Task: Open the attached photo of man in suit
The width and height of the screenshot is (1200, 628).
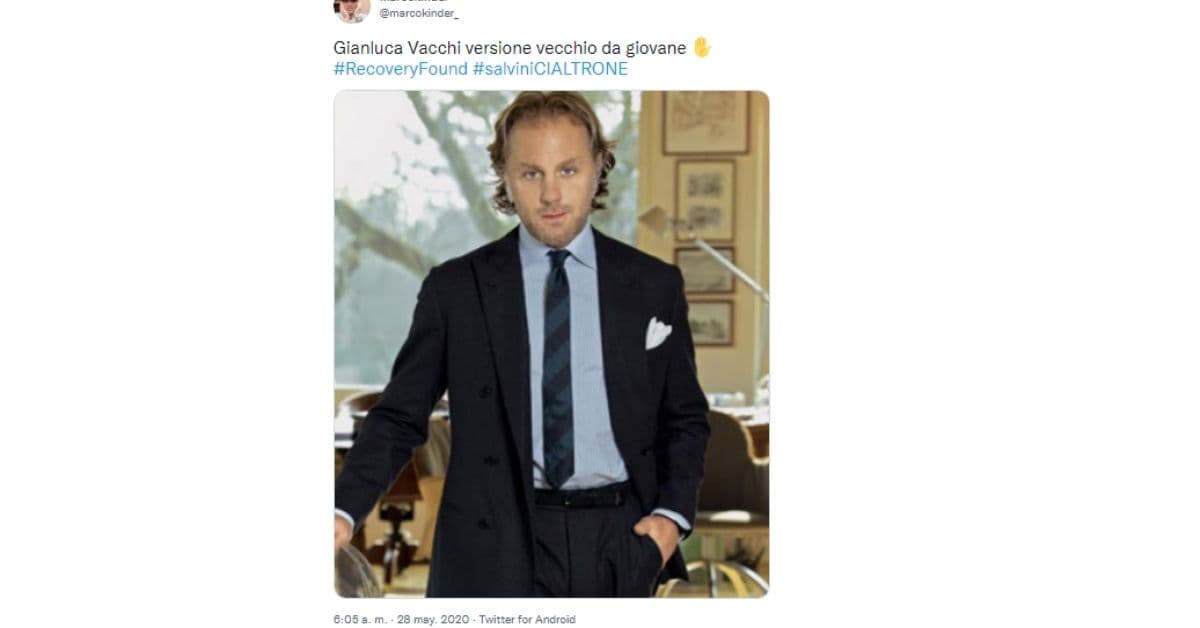Action: pos(551,344)
